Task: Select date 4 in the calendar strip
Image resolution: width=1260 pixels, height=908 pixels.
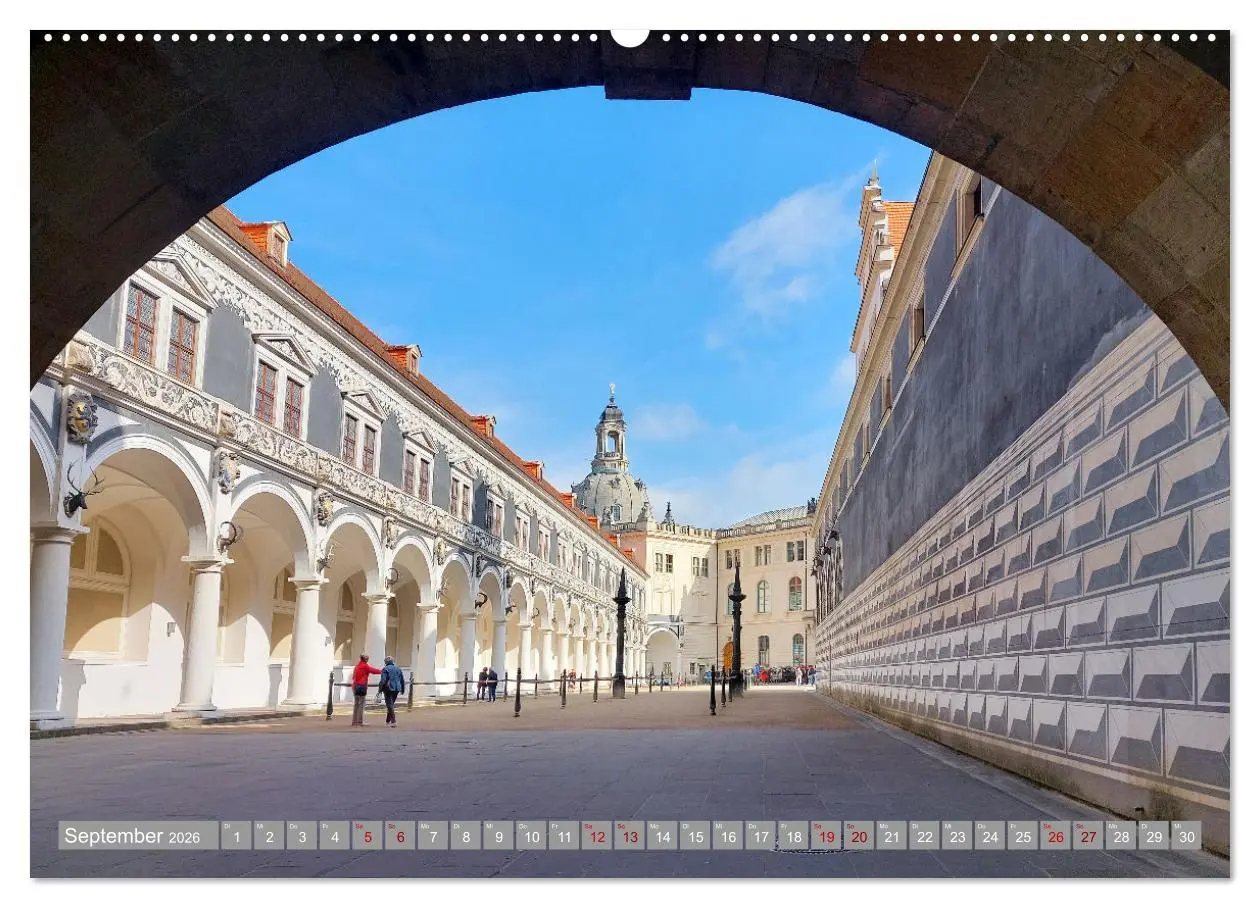Action: [334, 836]
